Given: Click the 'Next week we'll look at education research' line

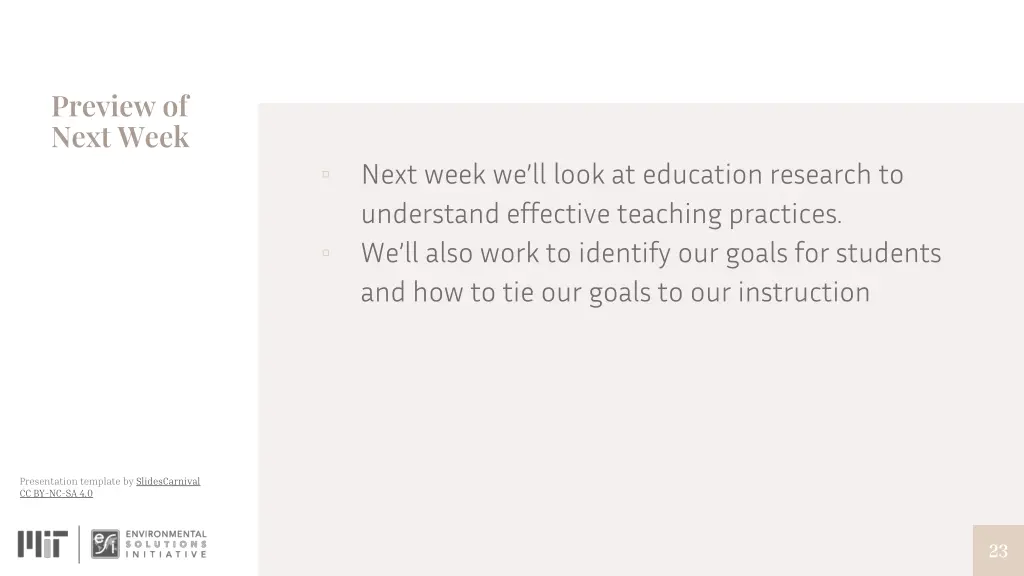Looking at the screenshot, I should pyautogui.click(x=632, y=174).
